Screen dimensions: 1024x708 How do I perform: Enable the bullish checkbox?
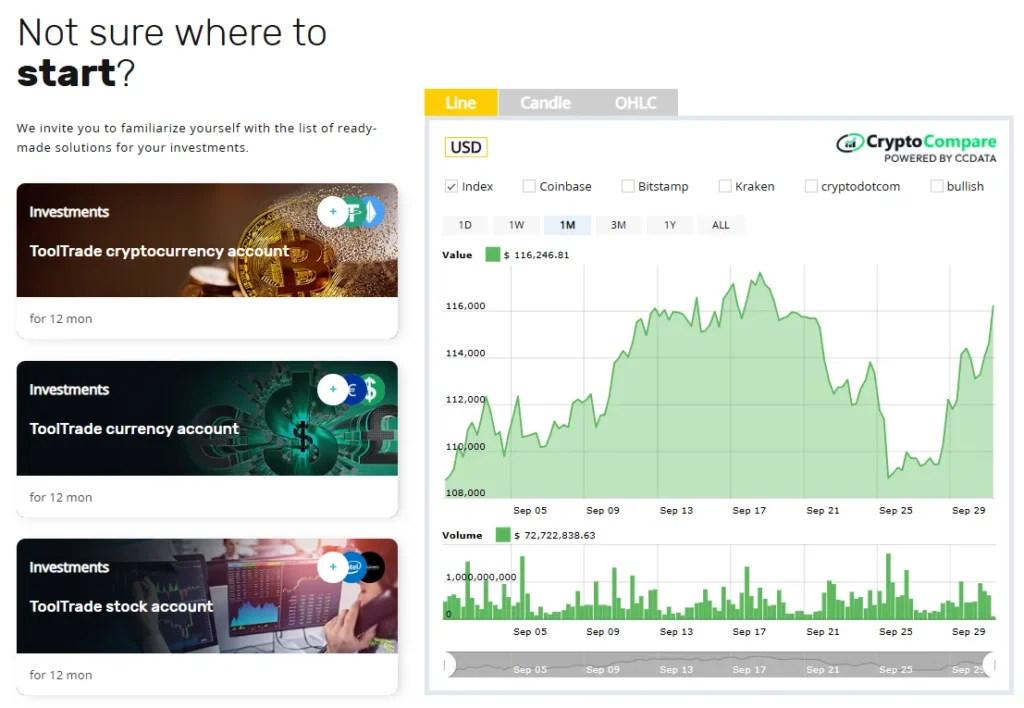pyautogui.click(x=937, y=186)
